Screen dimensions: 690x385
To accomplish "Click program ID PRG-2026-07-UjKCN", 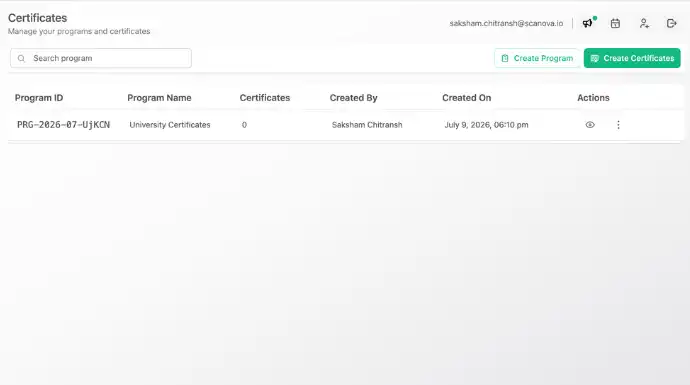I will coord(63,125).
